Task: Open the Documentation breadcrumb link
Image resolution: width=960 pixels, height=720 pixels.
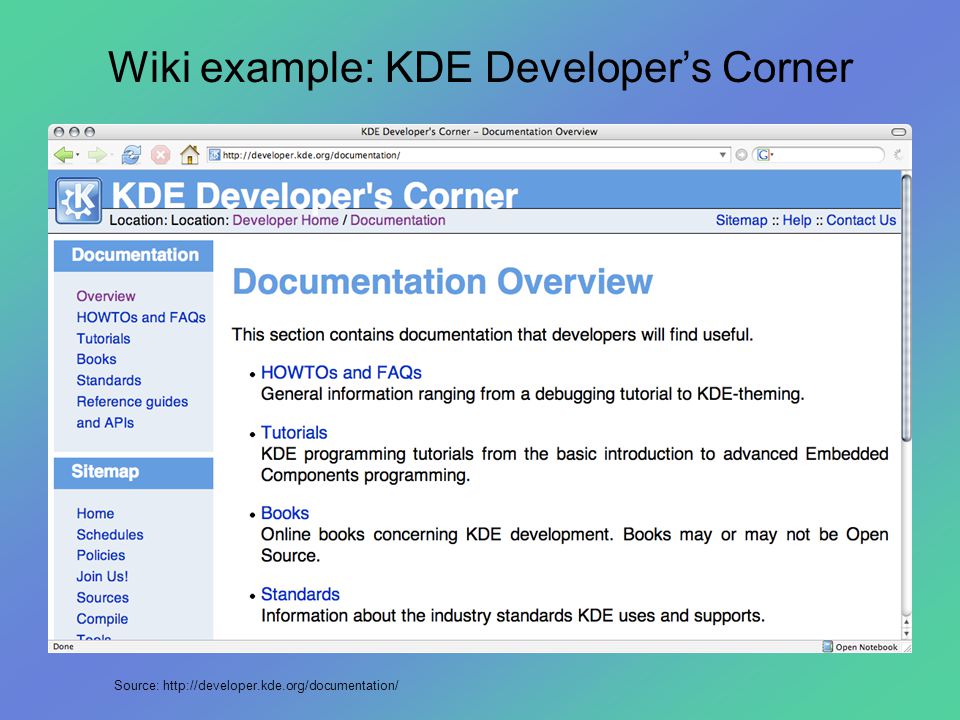Action: tap(398, 220)
